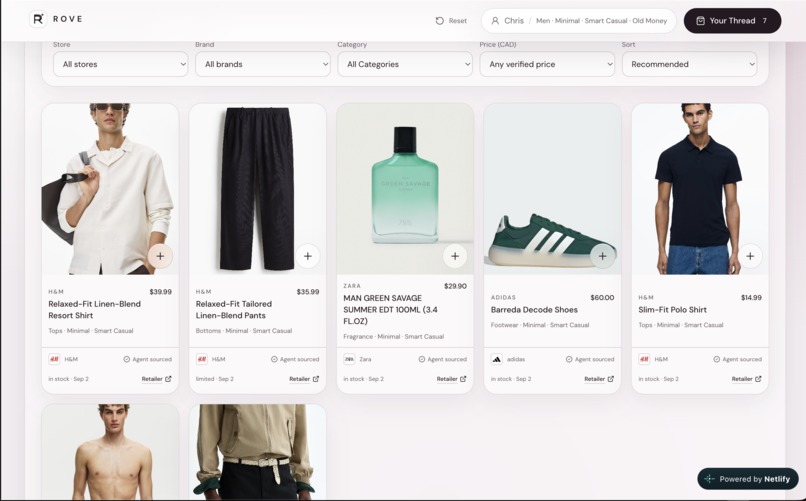Viewport: 806px width, 501px height.
Task: Click title Barreda Decode Shoes
Action: coord(534,309)
